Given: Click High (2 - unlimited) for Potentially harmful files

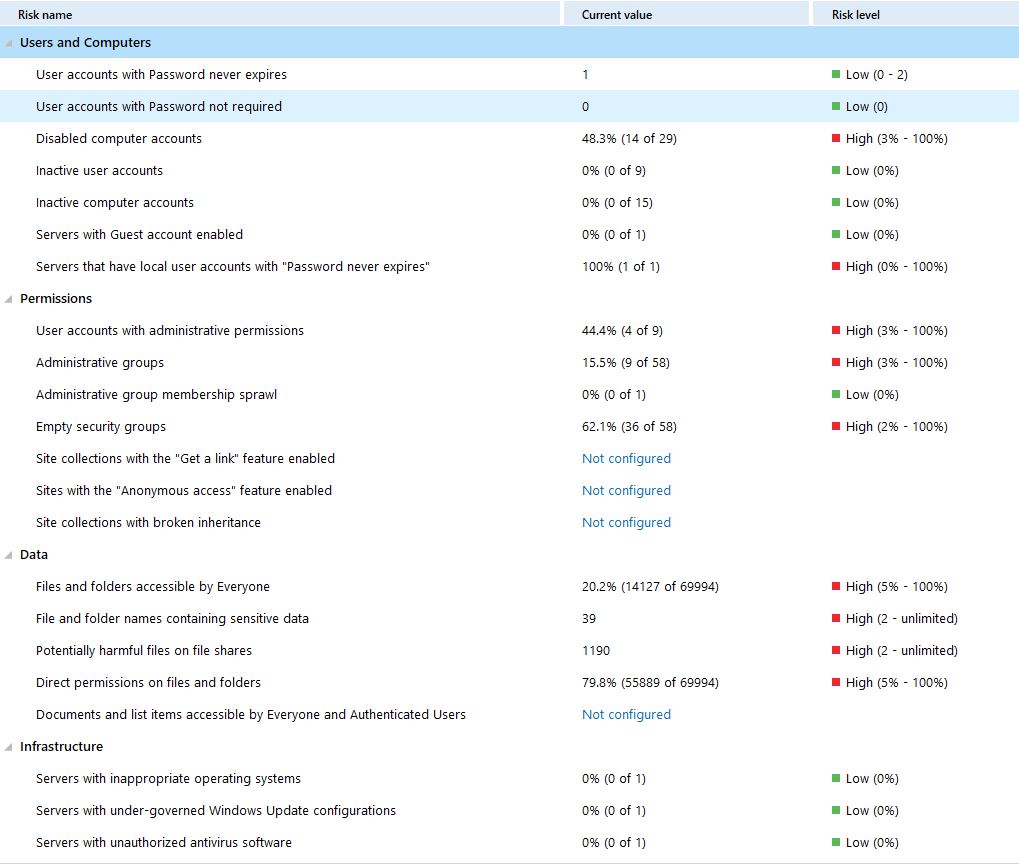Looking at the screenshot, I should (895, 650).
